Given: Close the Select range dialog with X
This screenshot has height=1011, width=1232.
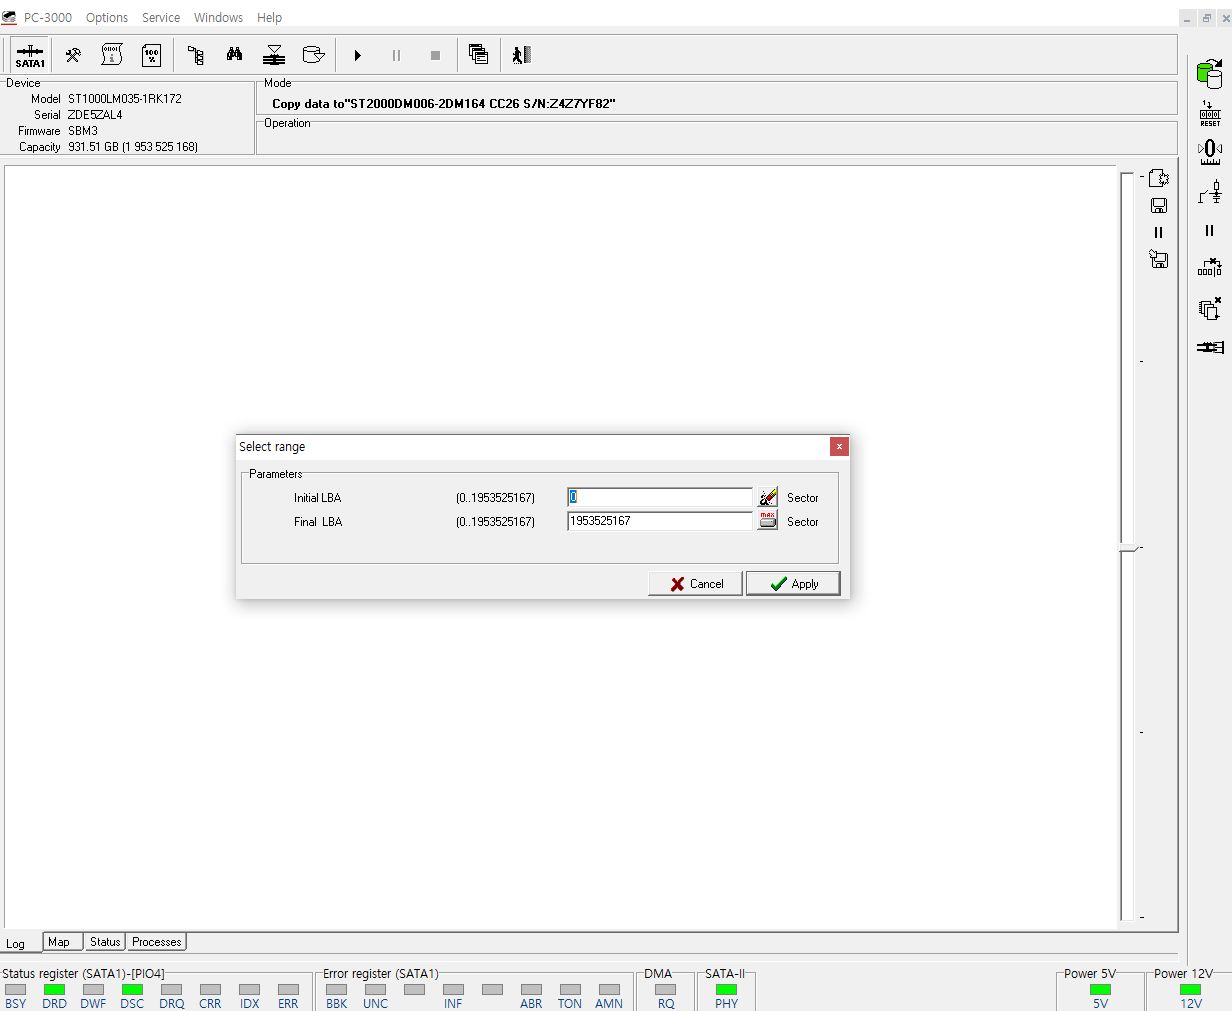Looking at the screenshot, I should pos(839,446).
